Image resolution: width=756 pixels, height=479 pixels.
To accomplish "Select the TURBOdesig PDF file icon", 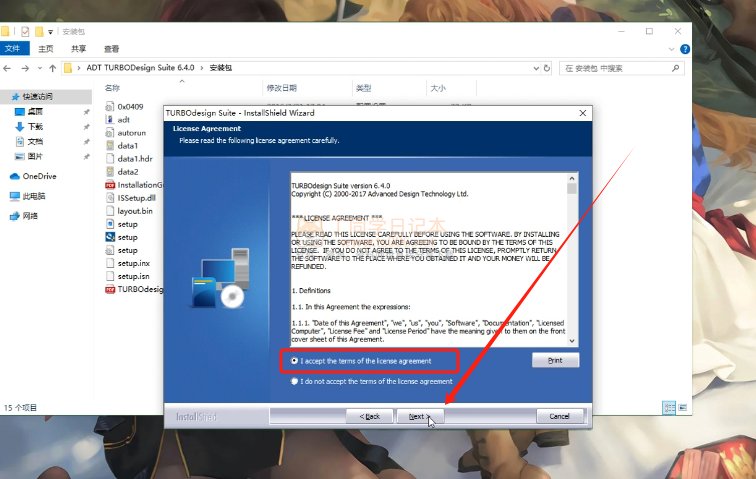I will pos(110,289).
